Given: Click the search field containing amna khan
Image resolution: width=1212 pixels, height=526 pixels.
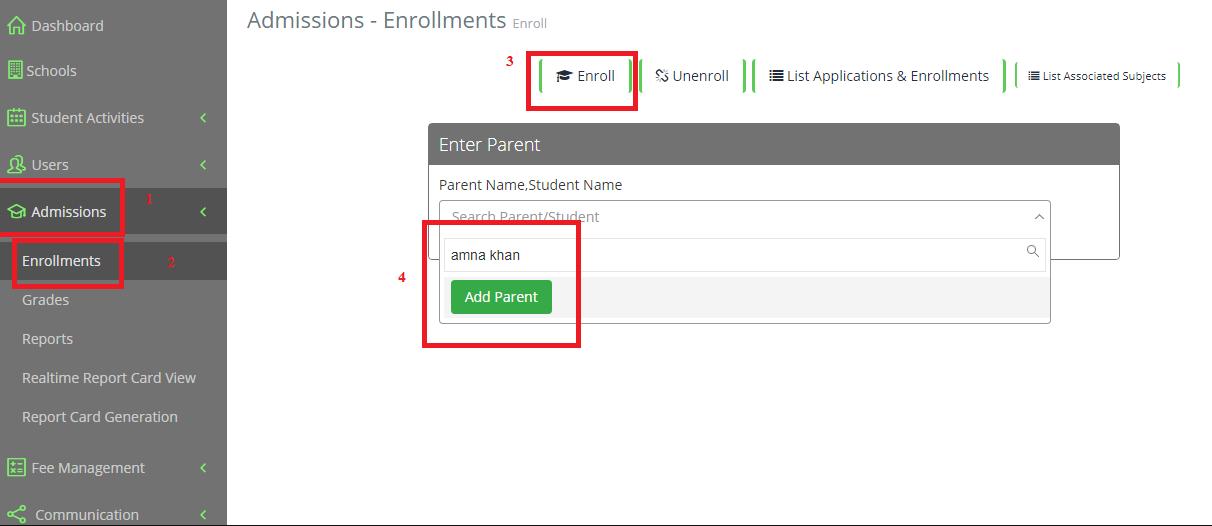Looking at the screenshot, I should tap(745, 255).
